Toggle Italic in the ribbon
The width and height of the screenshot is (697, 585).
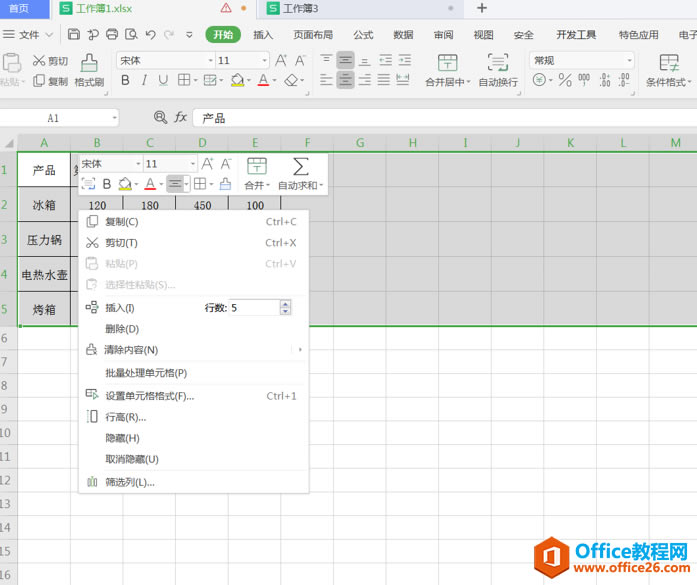[x=144, y=80]
